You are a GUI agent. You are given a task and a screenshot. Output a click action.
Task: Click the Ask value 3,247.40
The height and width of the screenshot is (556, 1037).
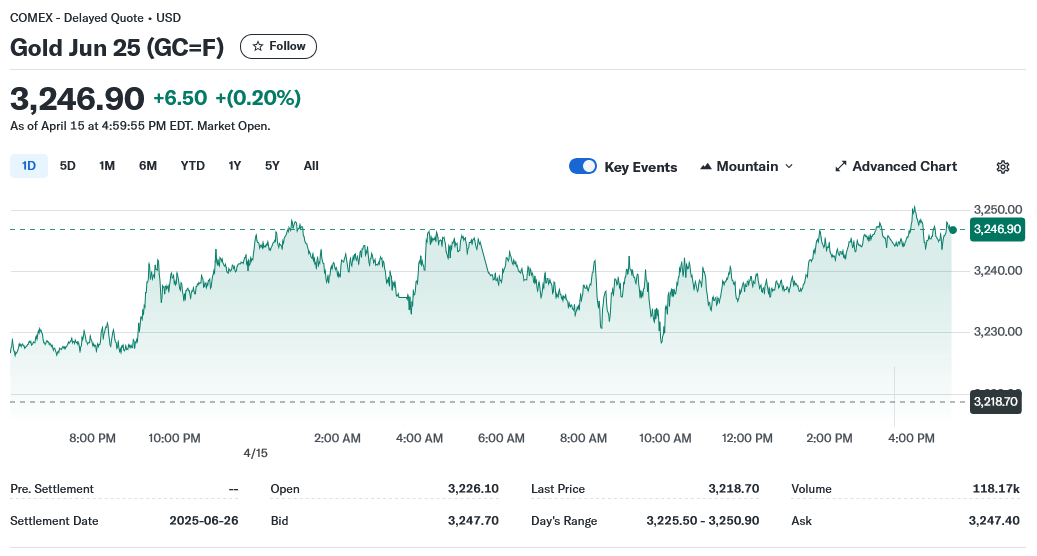pos(994,520)
